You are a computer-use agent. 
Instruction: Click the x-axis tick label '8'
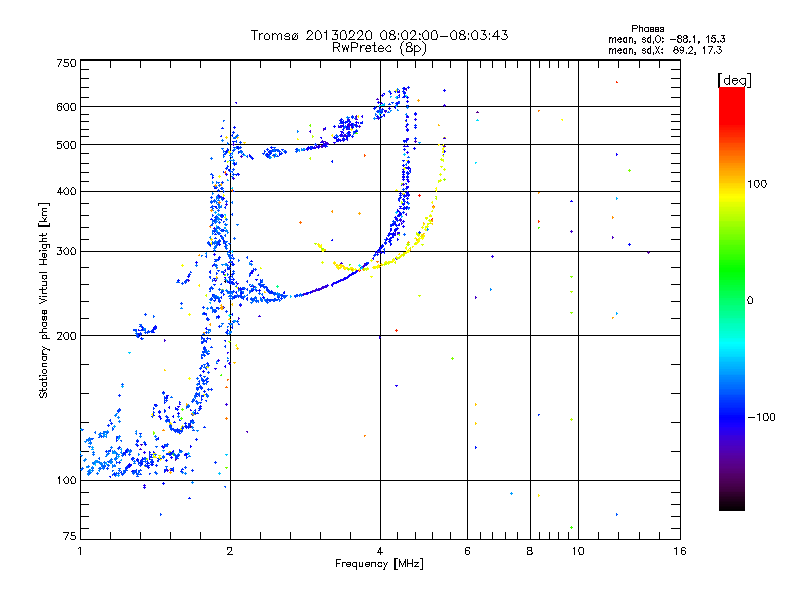530,551
